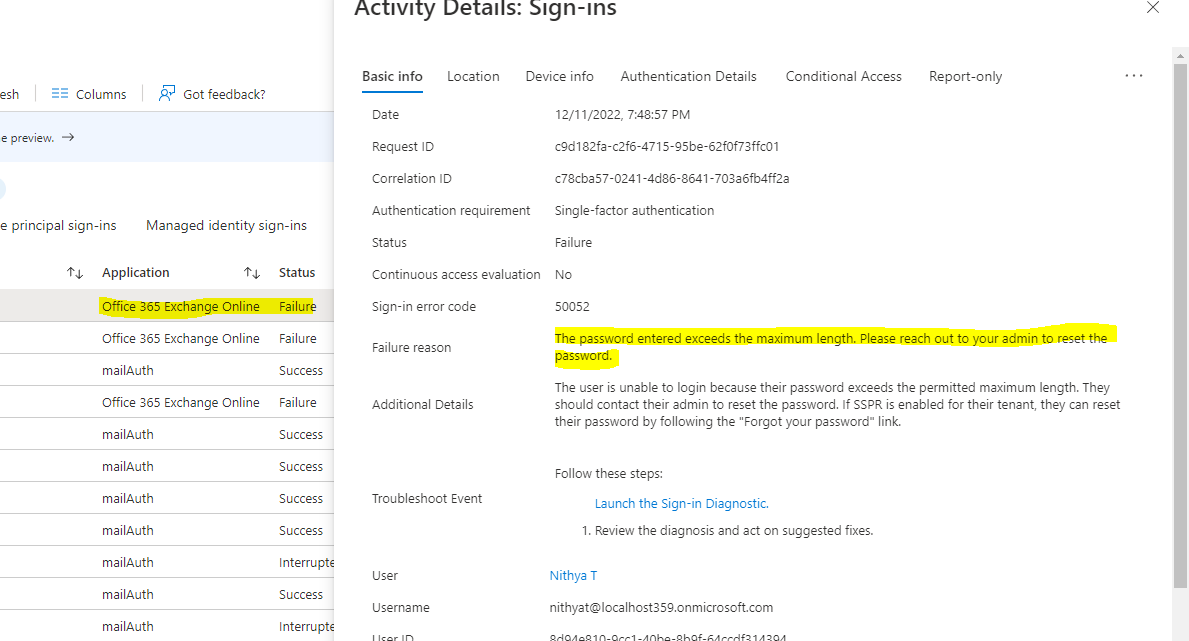Open user Nithya T profile link

[x=573, y=576]
